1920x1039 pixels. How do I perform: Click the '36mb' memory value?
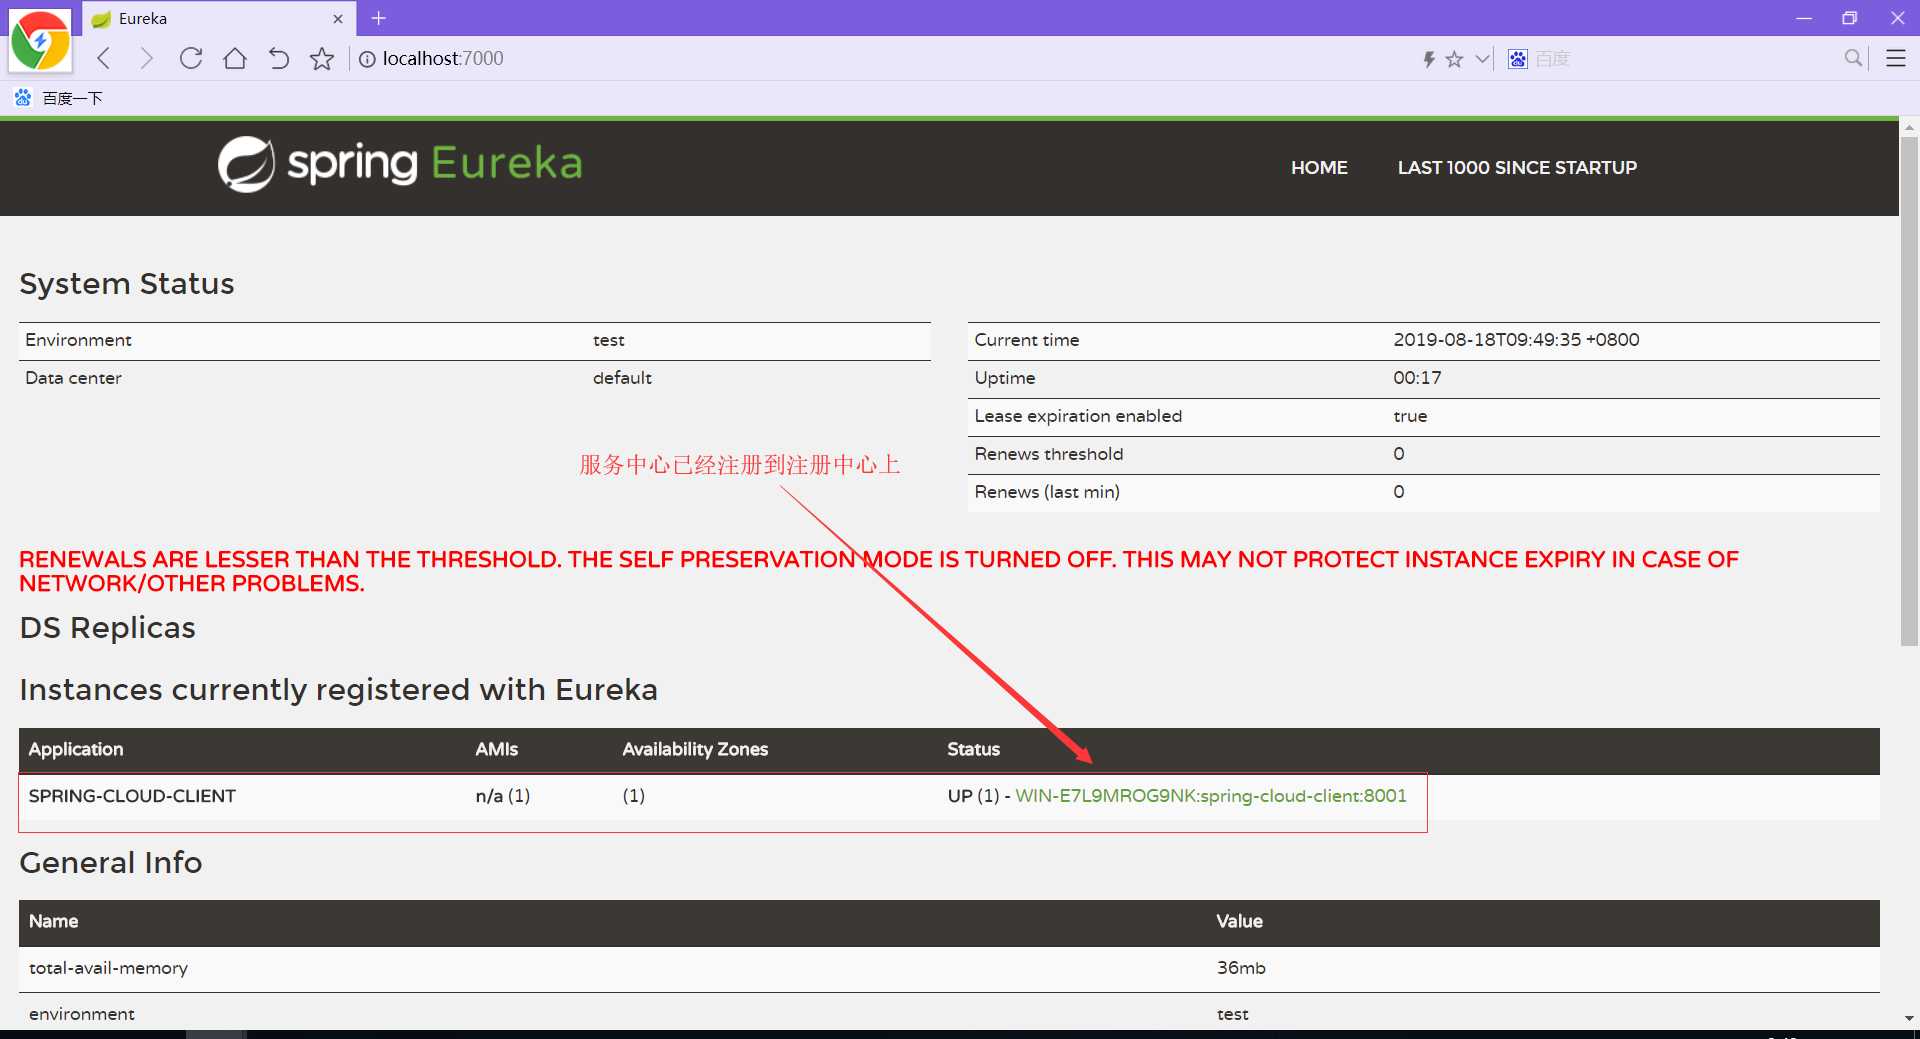click(x=1241, y=968)
